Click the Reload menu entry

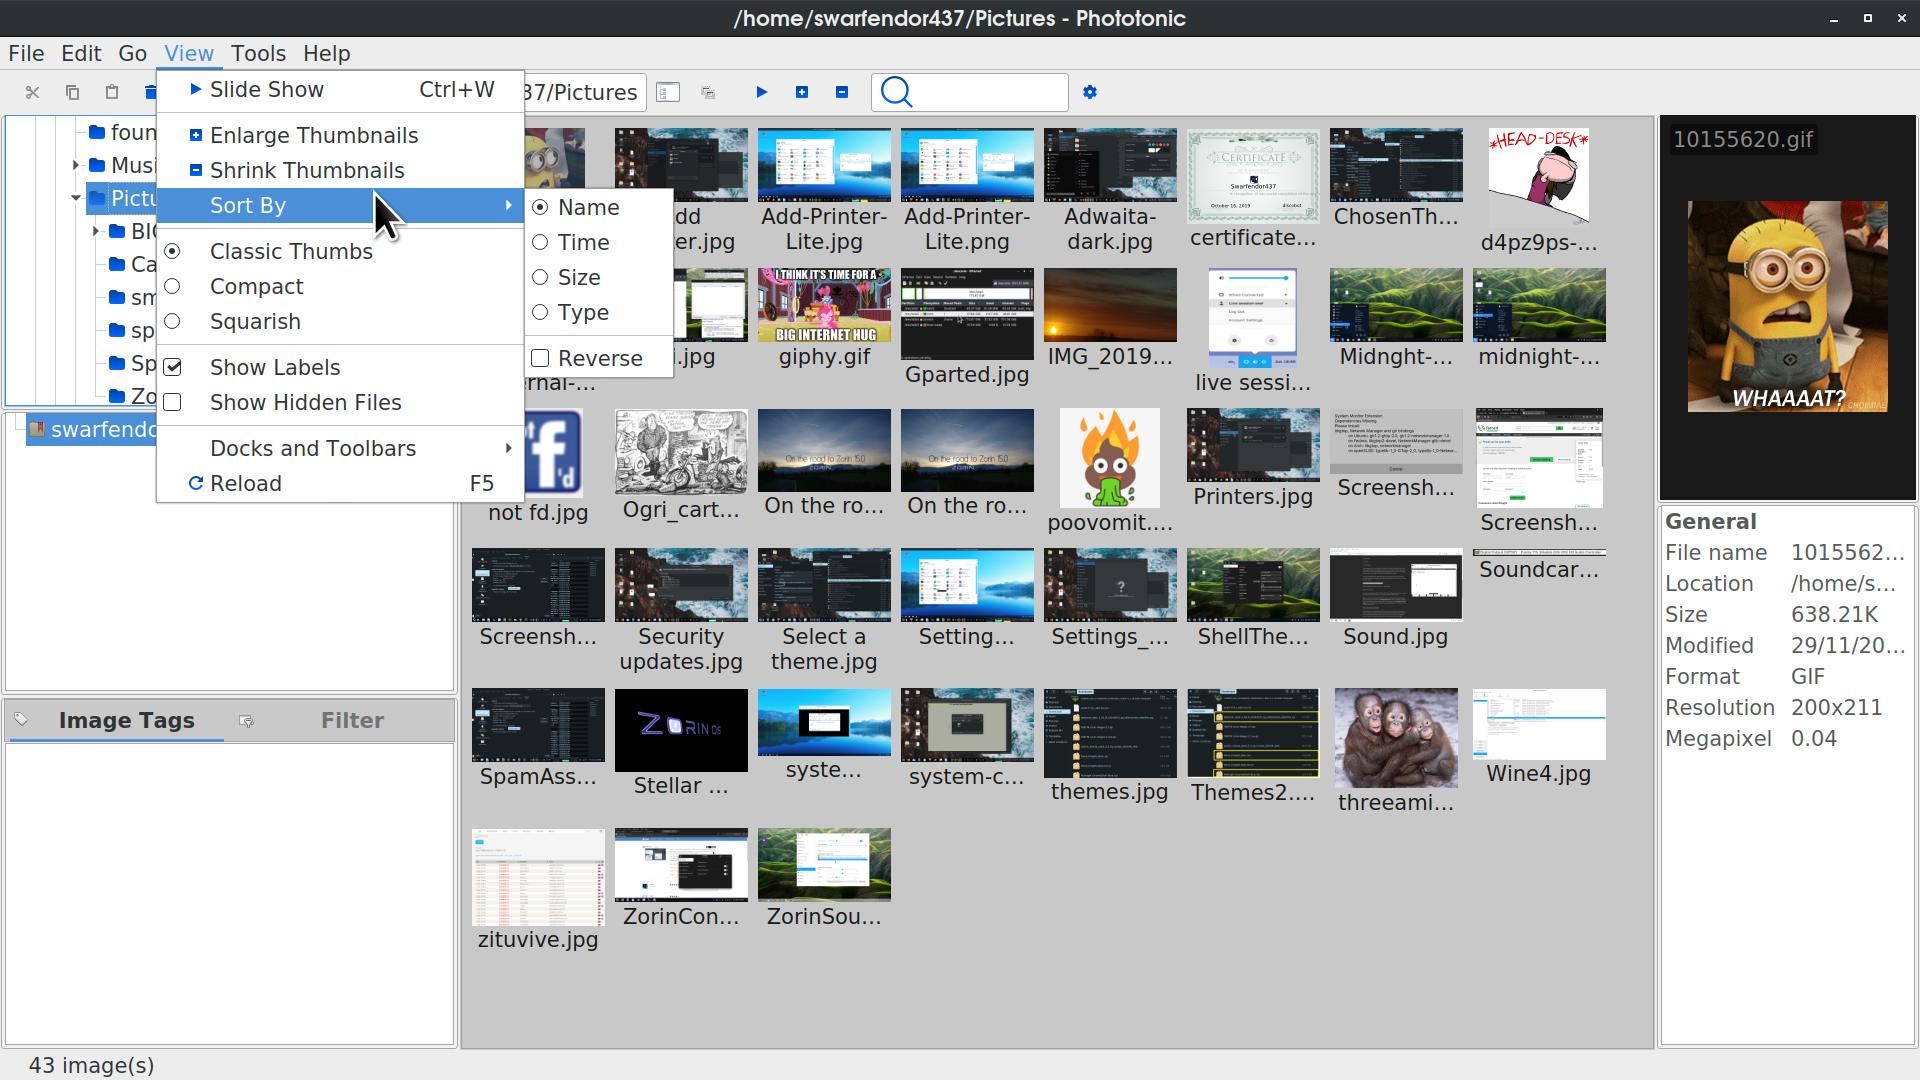pos(246,484)
